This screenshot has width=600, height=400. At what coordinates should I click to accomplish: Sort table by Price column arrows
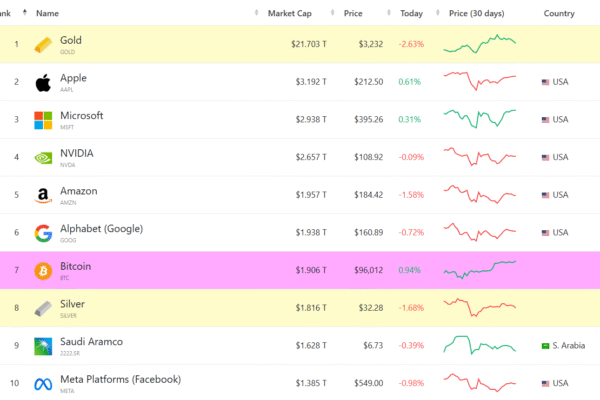[x=389, y=13]
